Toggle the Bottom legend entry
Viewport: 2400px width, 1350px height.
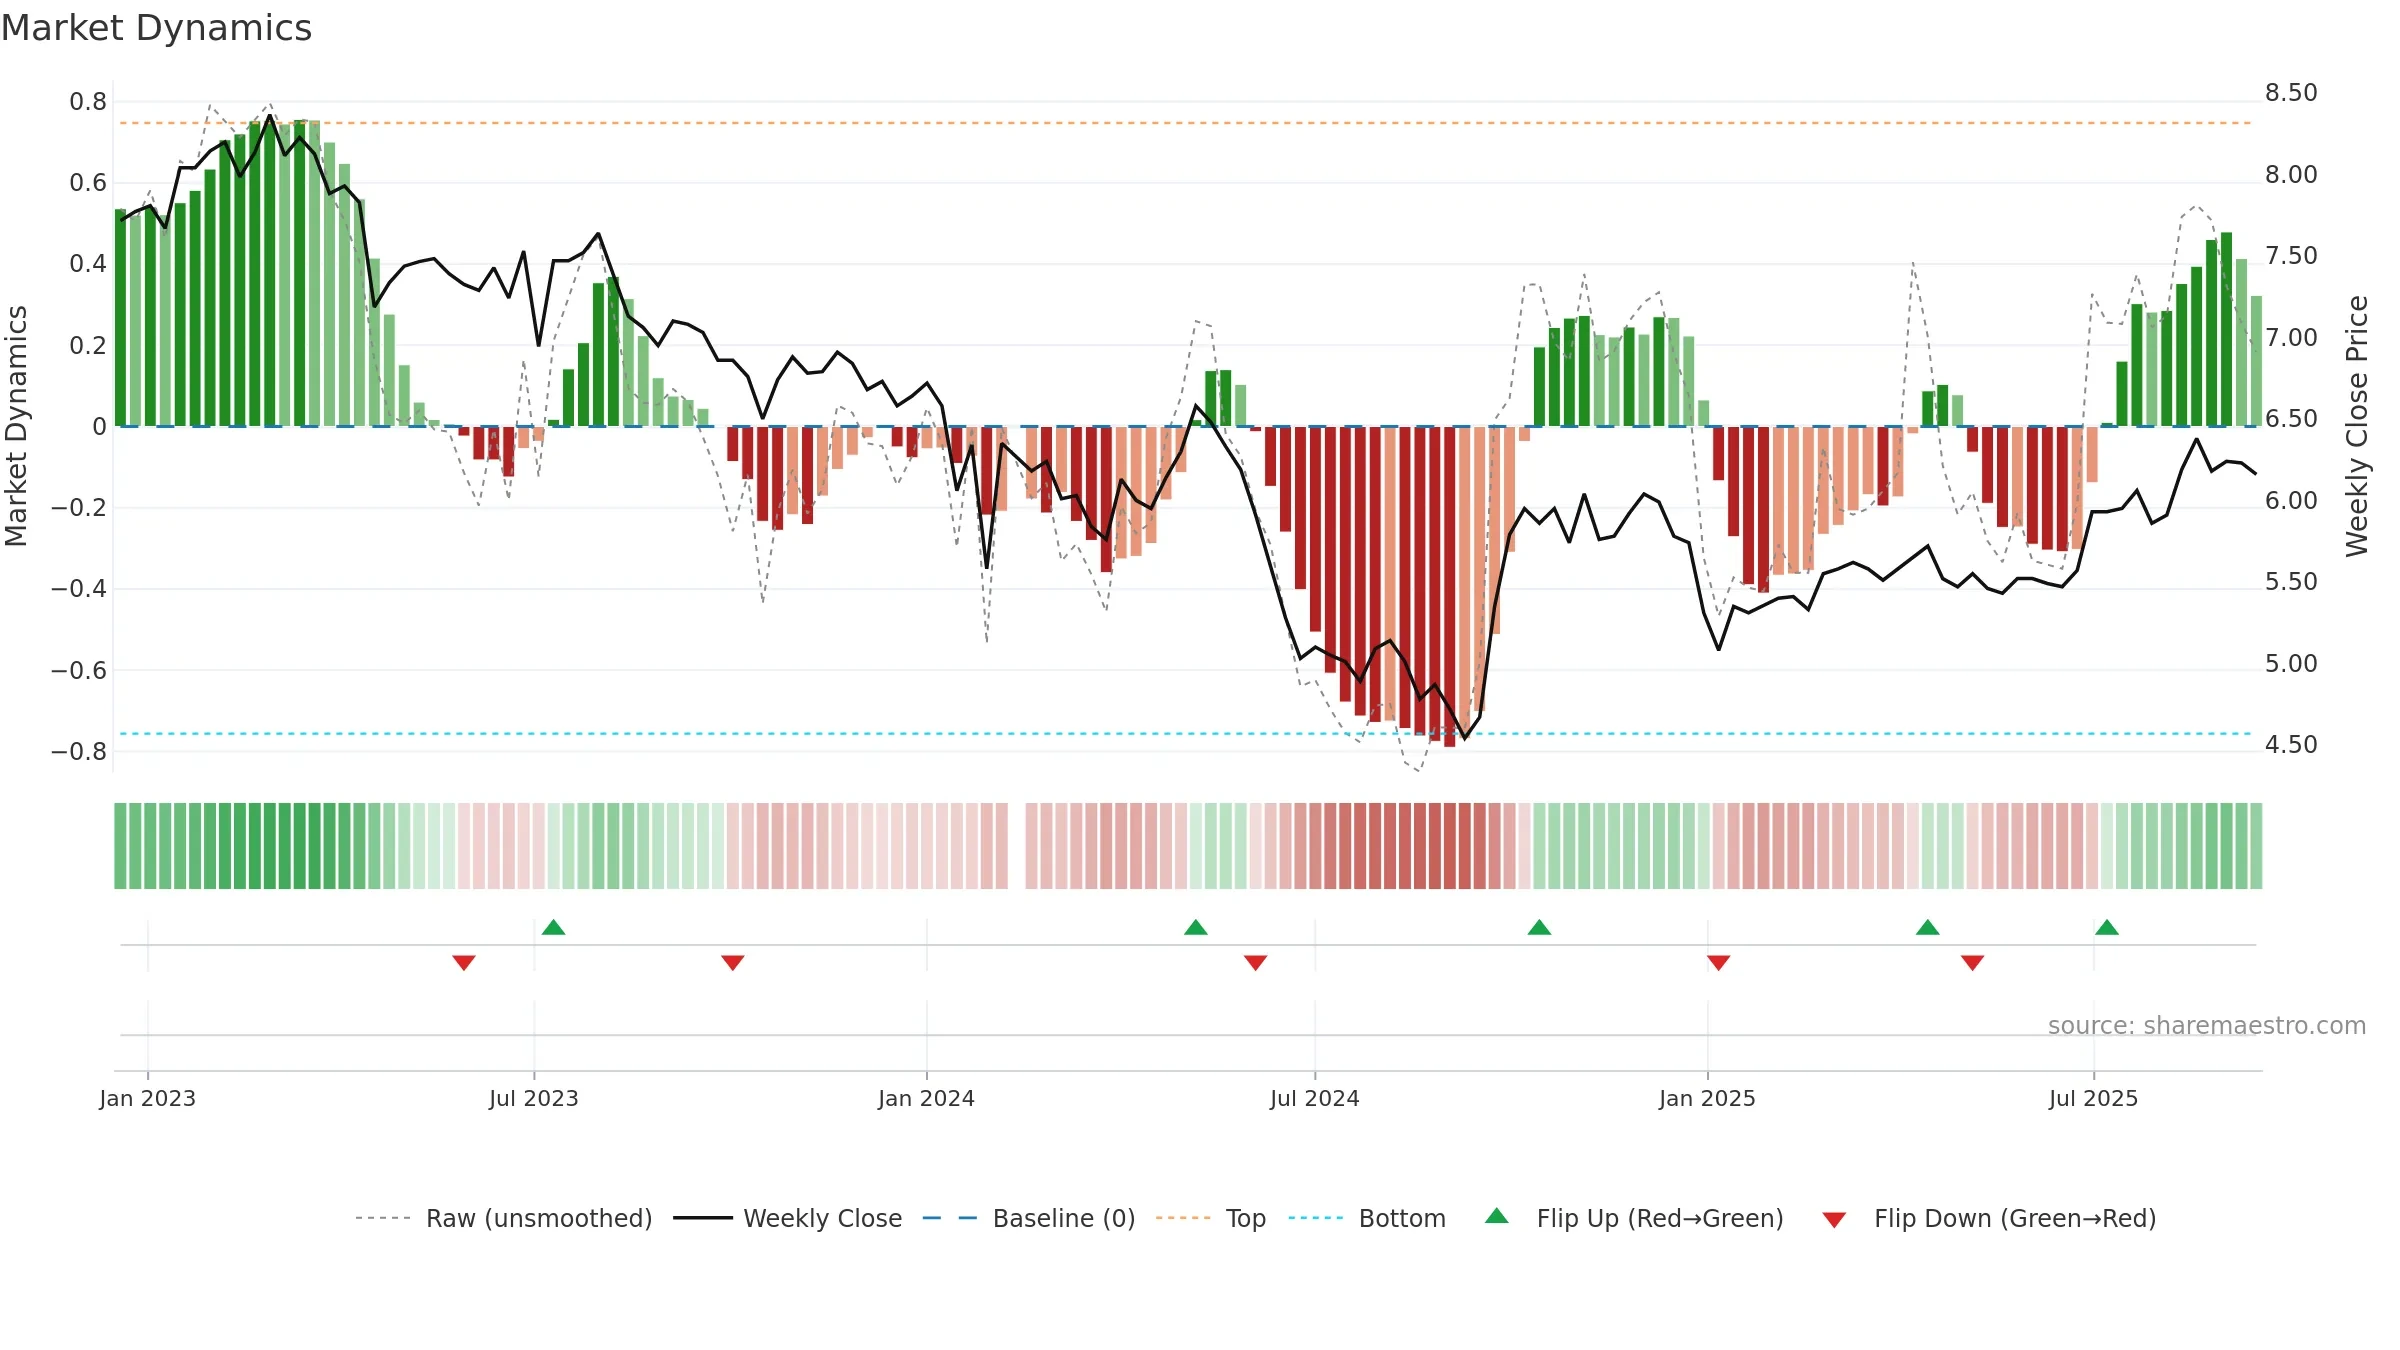click(1367, 1218)
